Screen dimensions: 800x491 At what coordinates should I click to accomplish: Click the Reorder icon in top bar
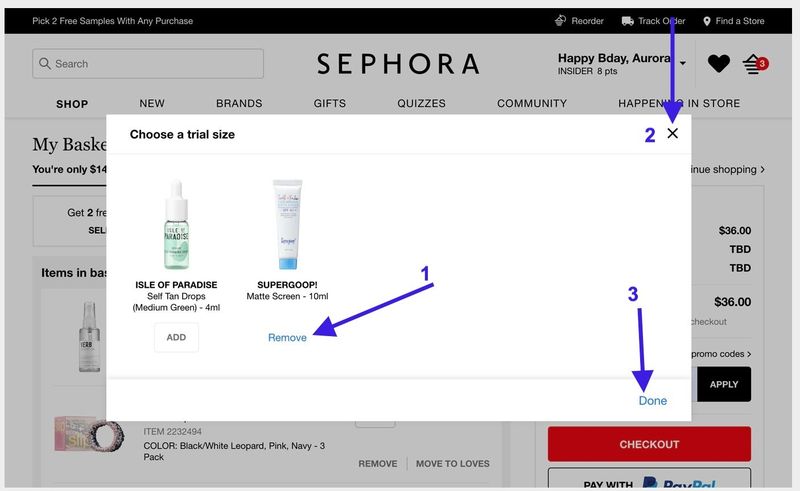click(560, 20)
